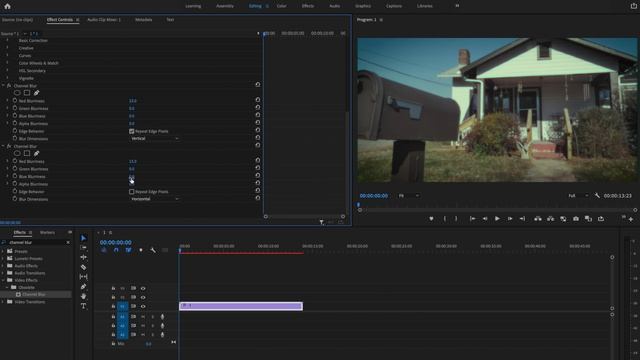Play the sequence in Program Monitor
Viewport: 640px width, 360px height.
(497, 219)
